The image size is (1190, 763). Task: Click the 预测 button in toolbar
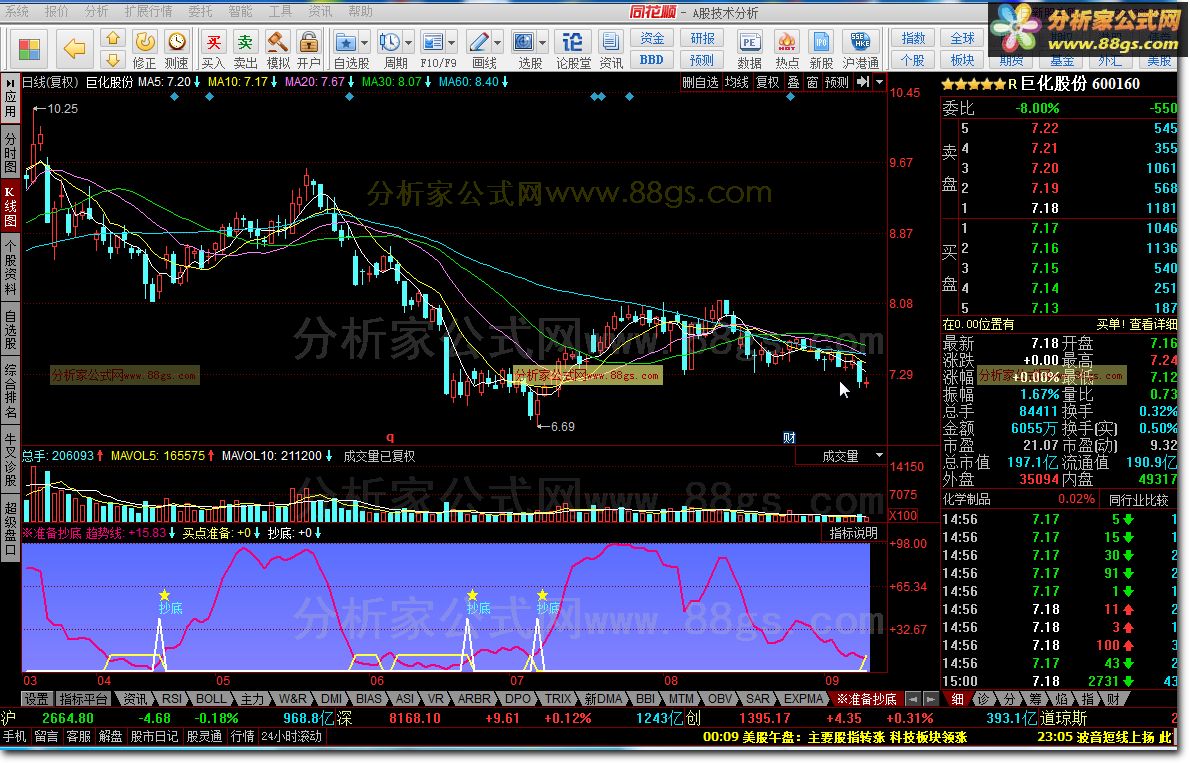point(702,60)
